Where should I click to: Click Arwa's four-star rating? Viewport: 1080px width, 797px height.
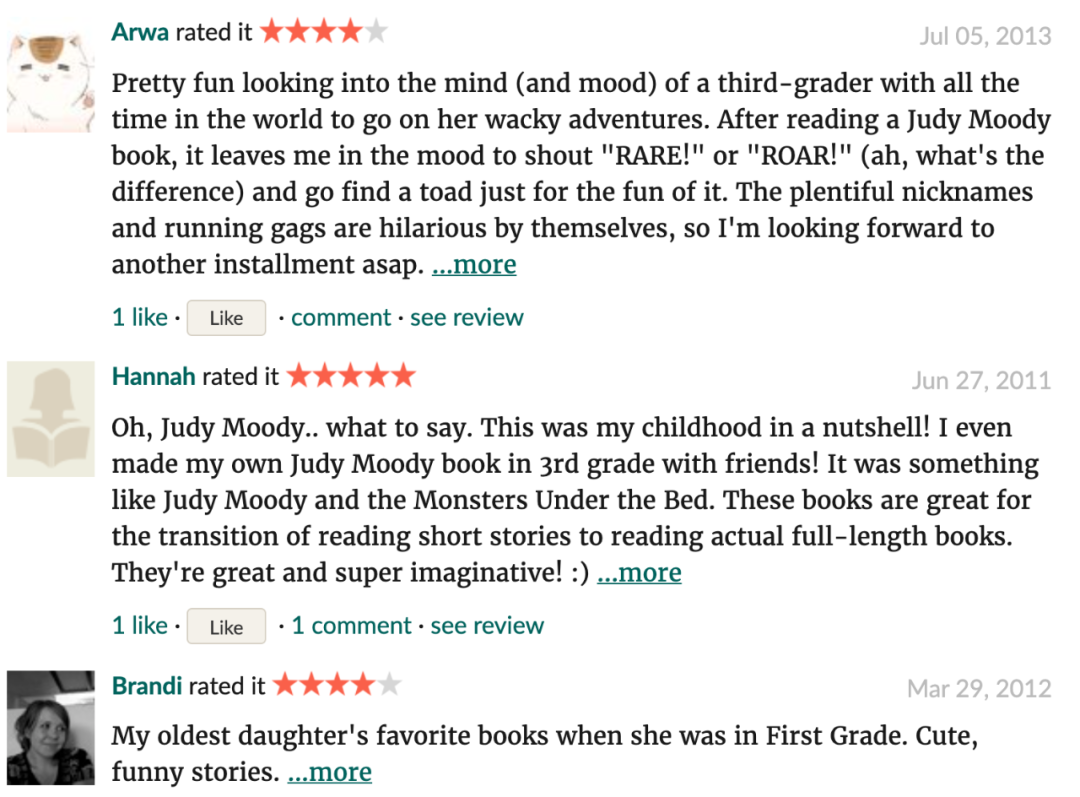click(324, 32)
